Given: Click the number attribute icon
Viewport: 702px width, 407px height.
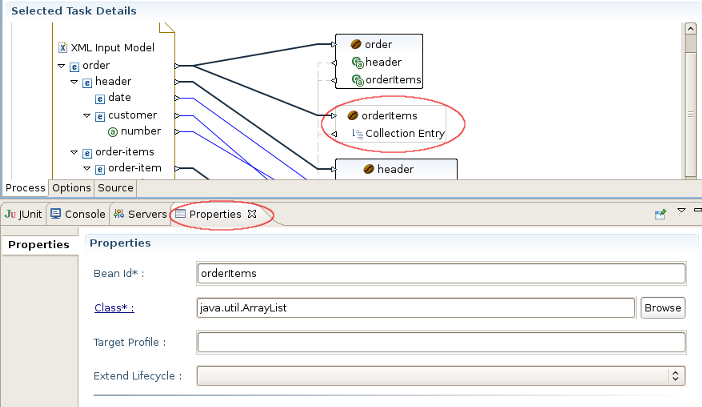Looking at the screenshot, I should 113,132.
